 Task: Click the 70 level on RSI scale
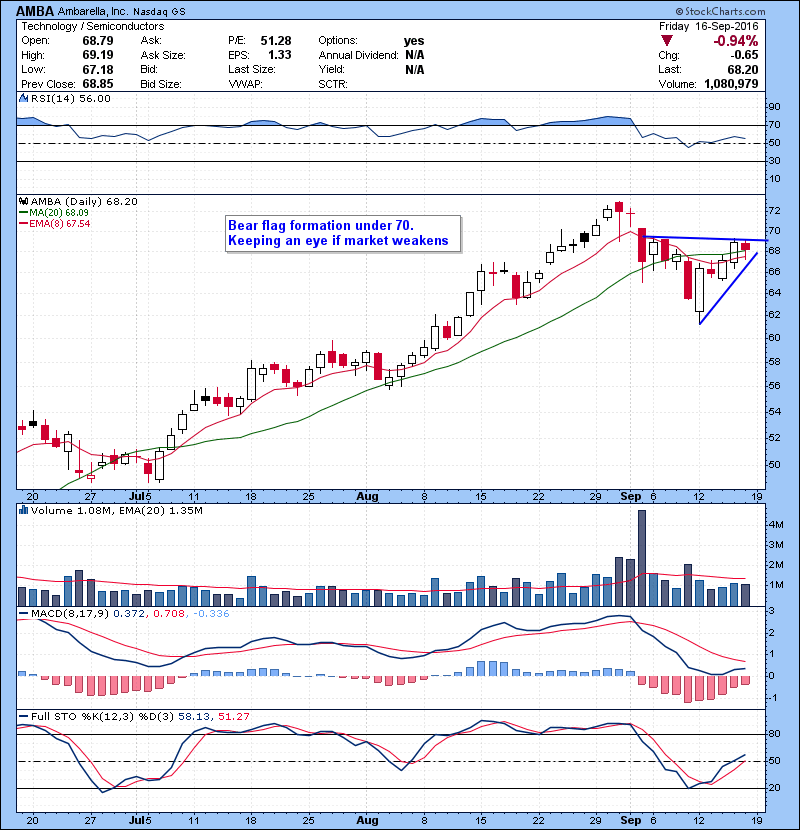pyautogui.click(x=774, y=125)
